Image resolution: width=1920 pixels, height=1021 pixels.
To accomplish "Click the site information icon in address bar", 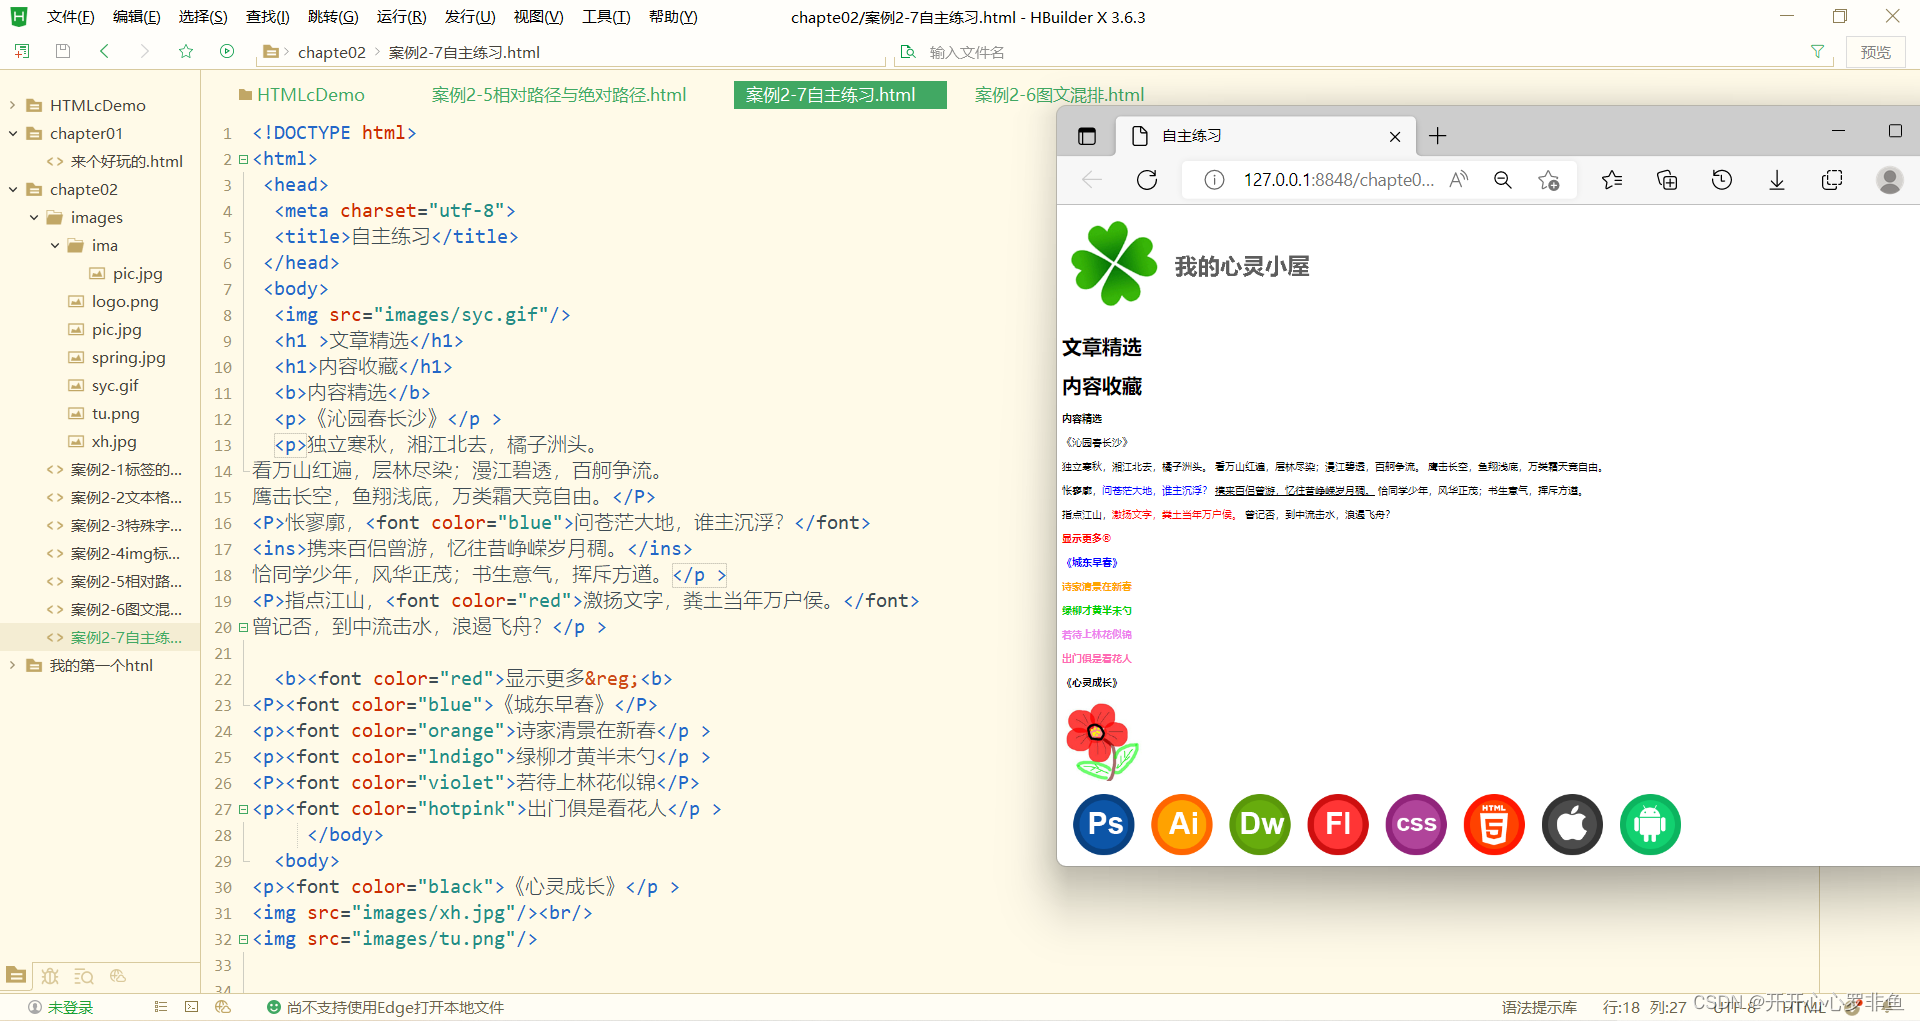I will pos(1214,180).
